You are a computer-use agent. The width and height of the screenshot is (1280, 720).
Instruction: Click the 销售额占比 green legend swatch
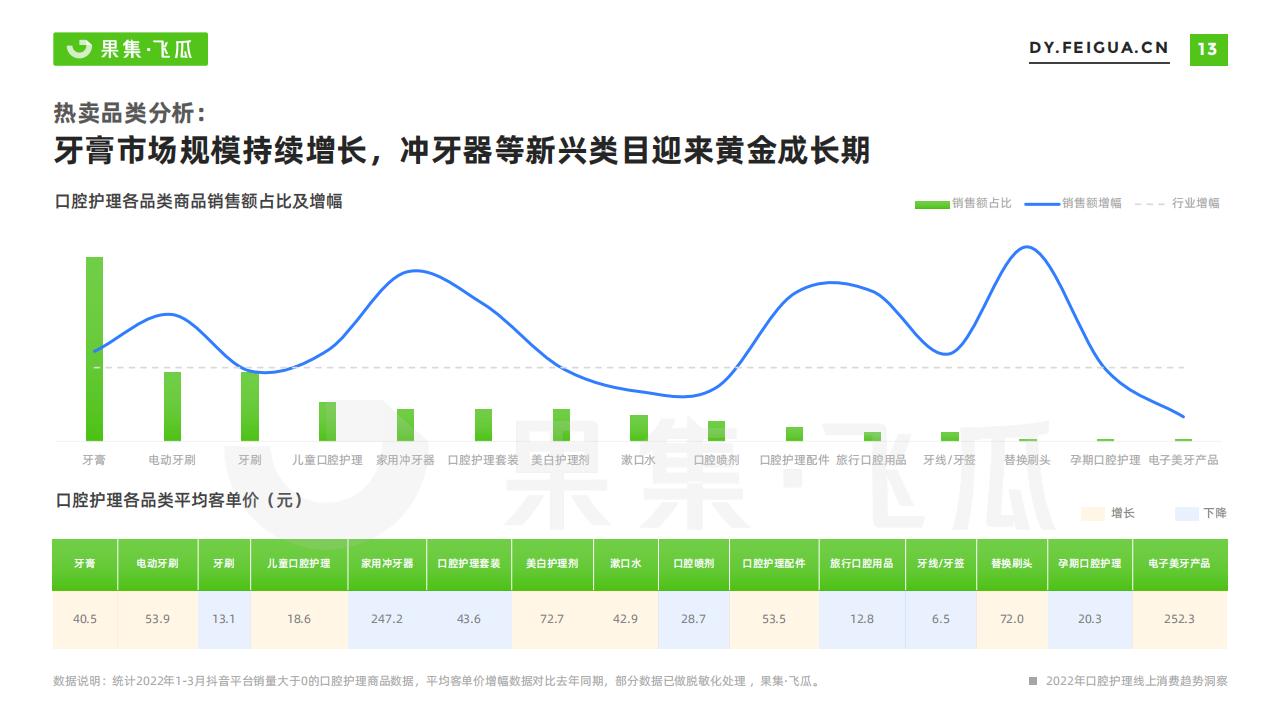point(931,204)
